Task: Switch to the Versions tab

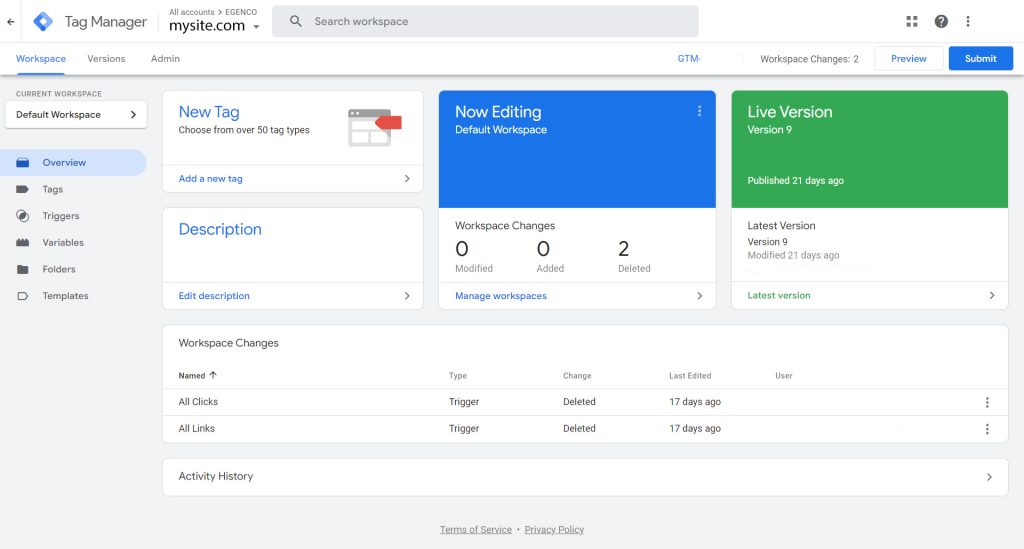Action: click(x=106, y=59)
